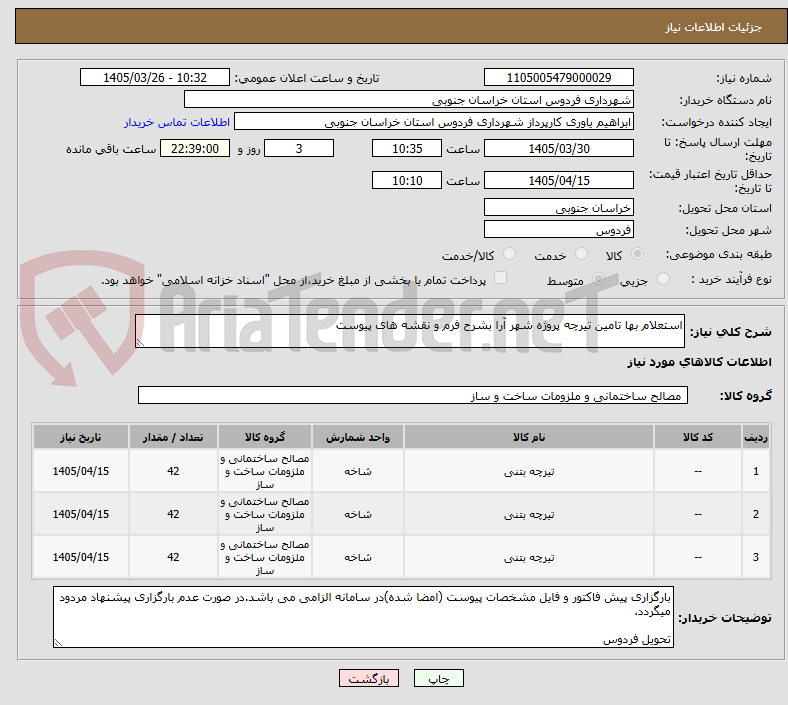Click the buyer notes text area

363,617
